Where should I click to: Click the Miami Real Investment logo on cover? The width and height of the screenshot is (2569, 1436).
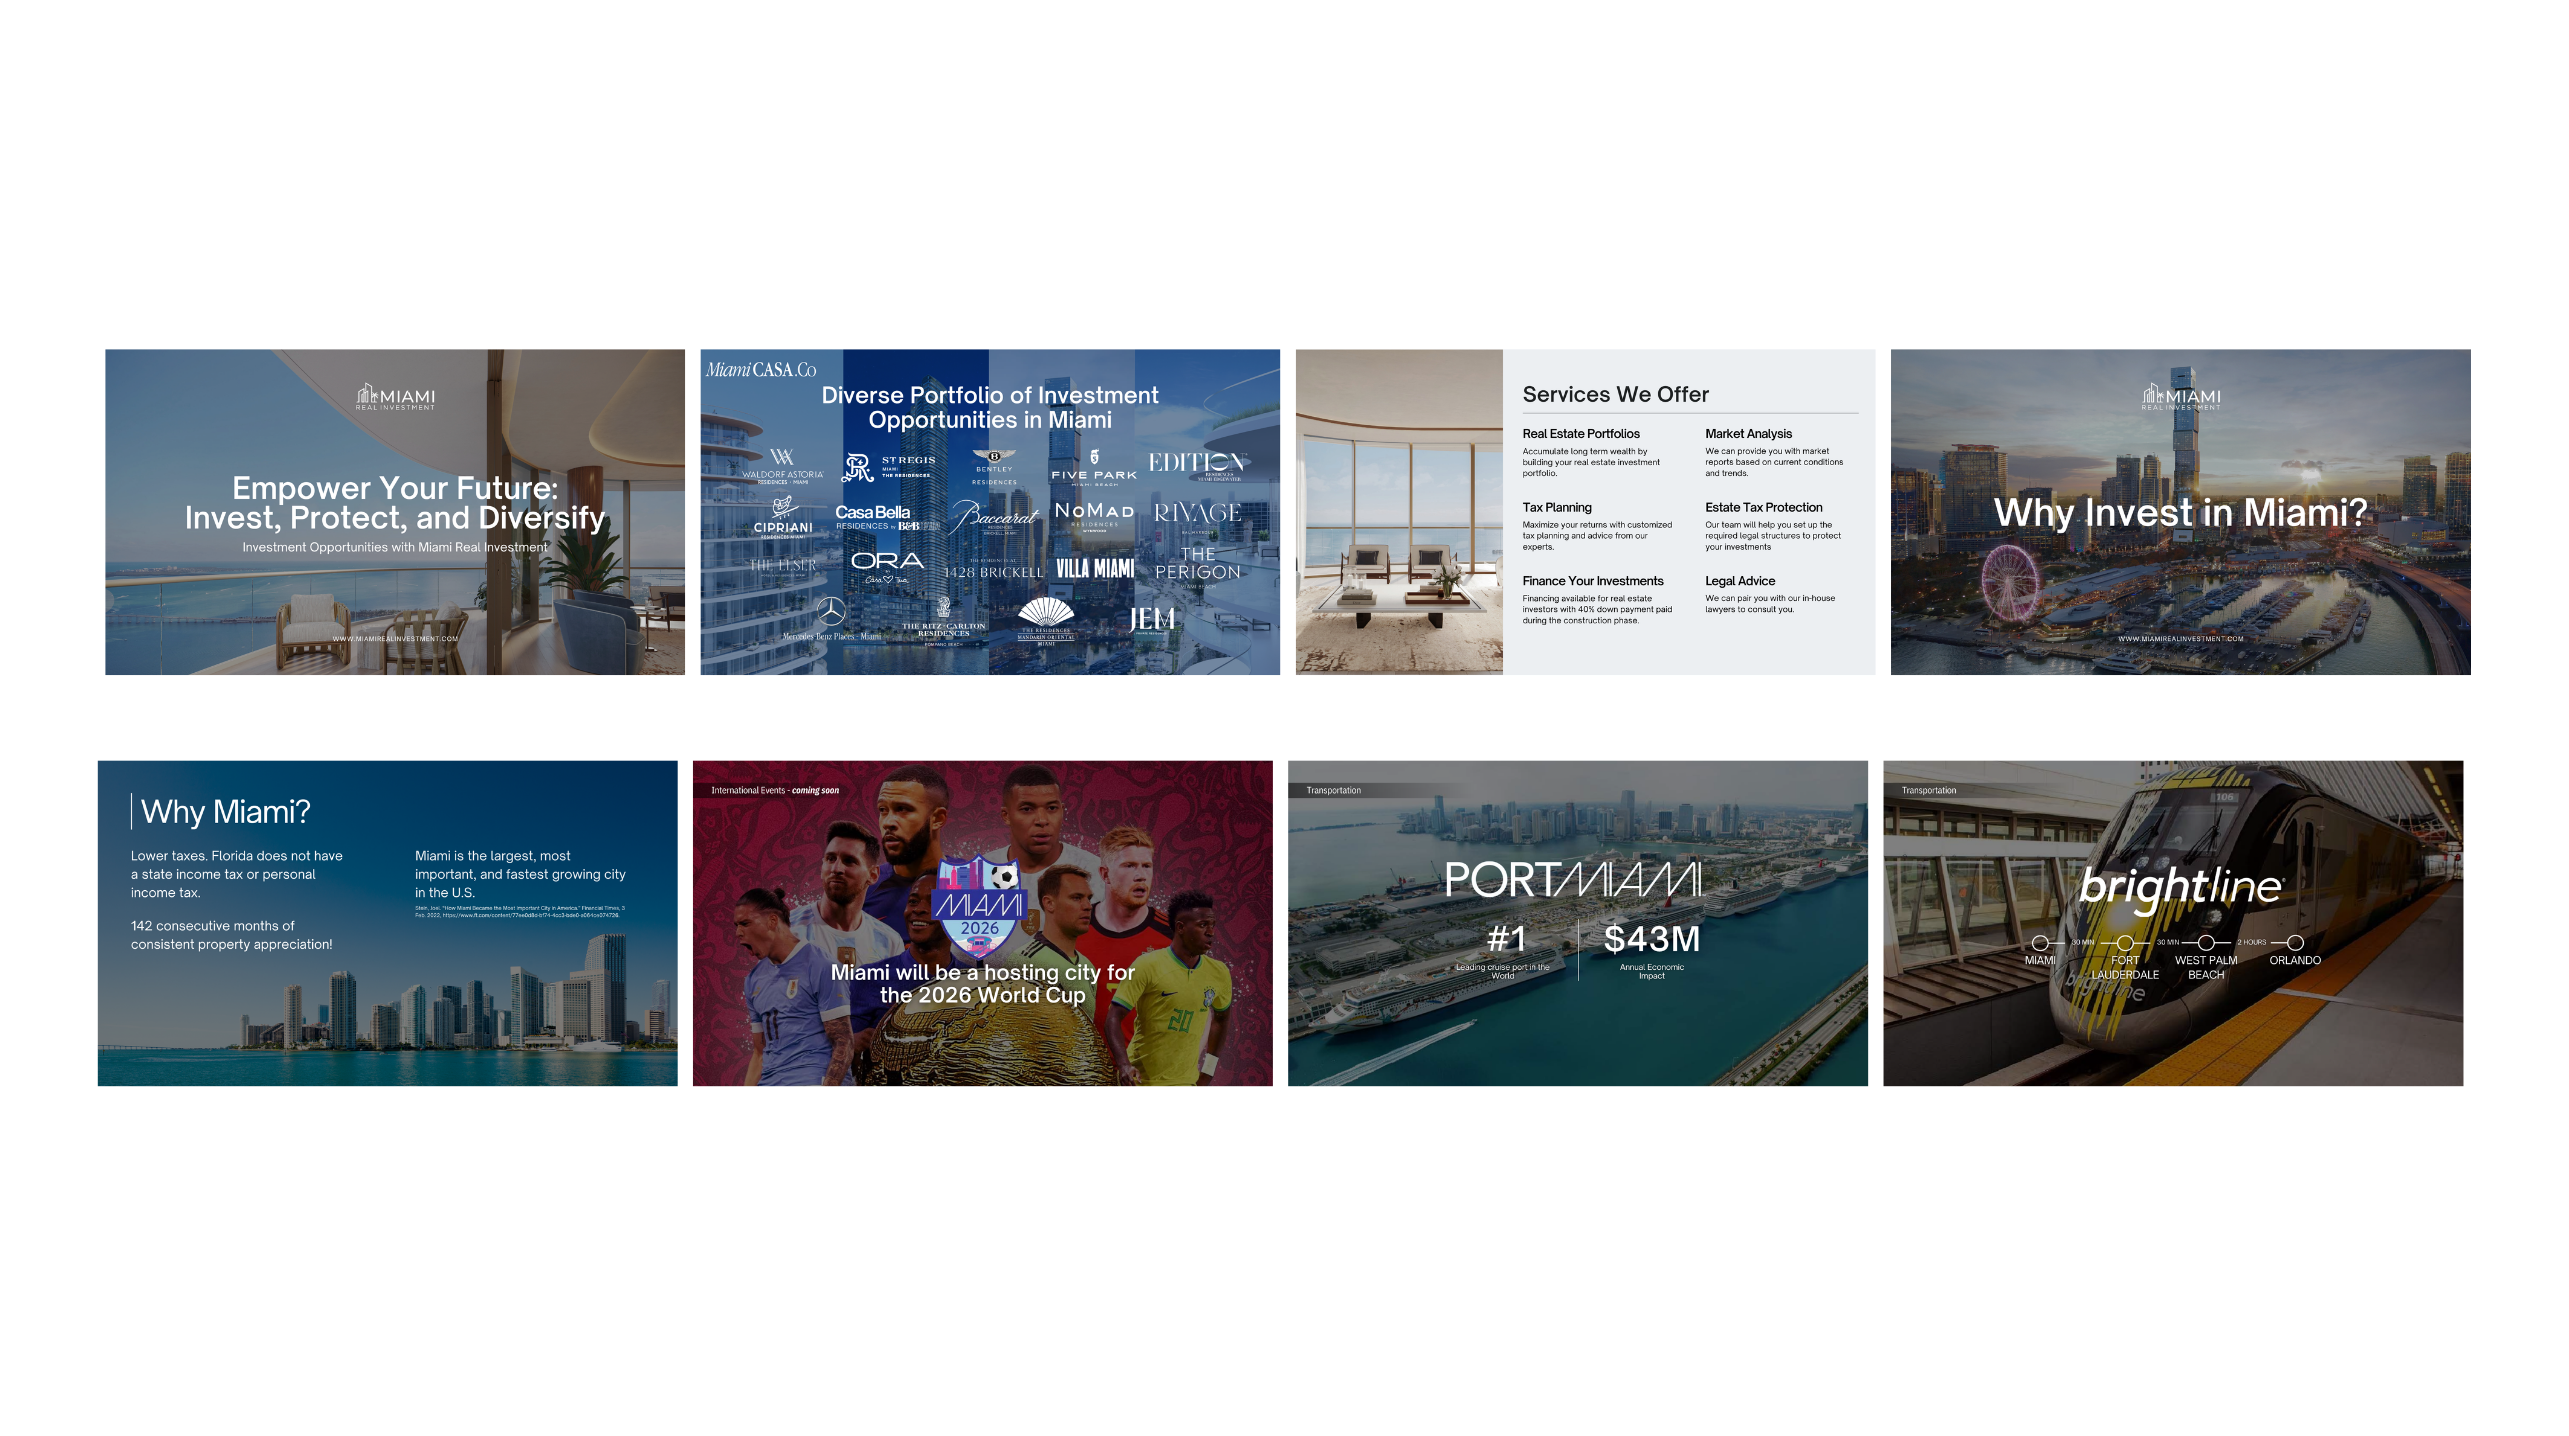click(x=396, y=397)
